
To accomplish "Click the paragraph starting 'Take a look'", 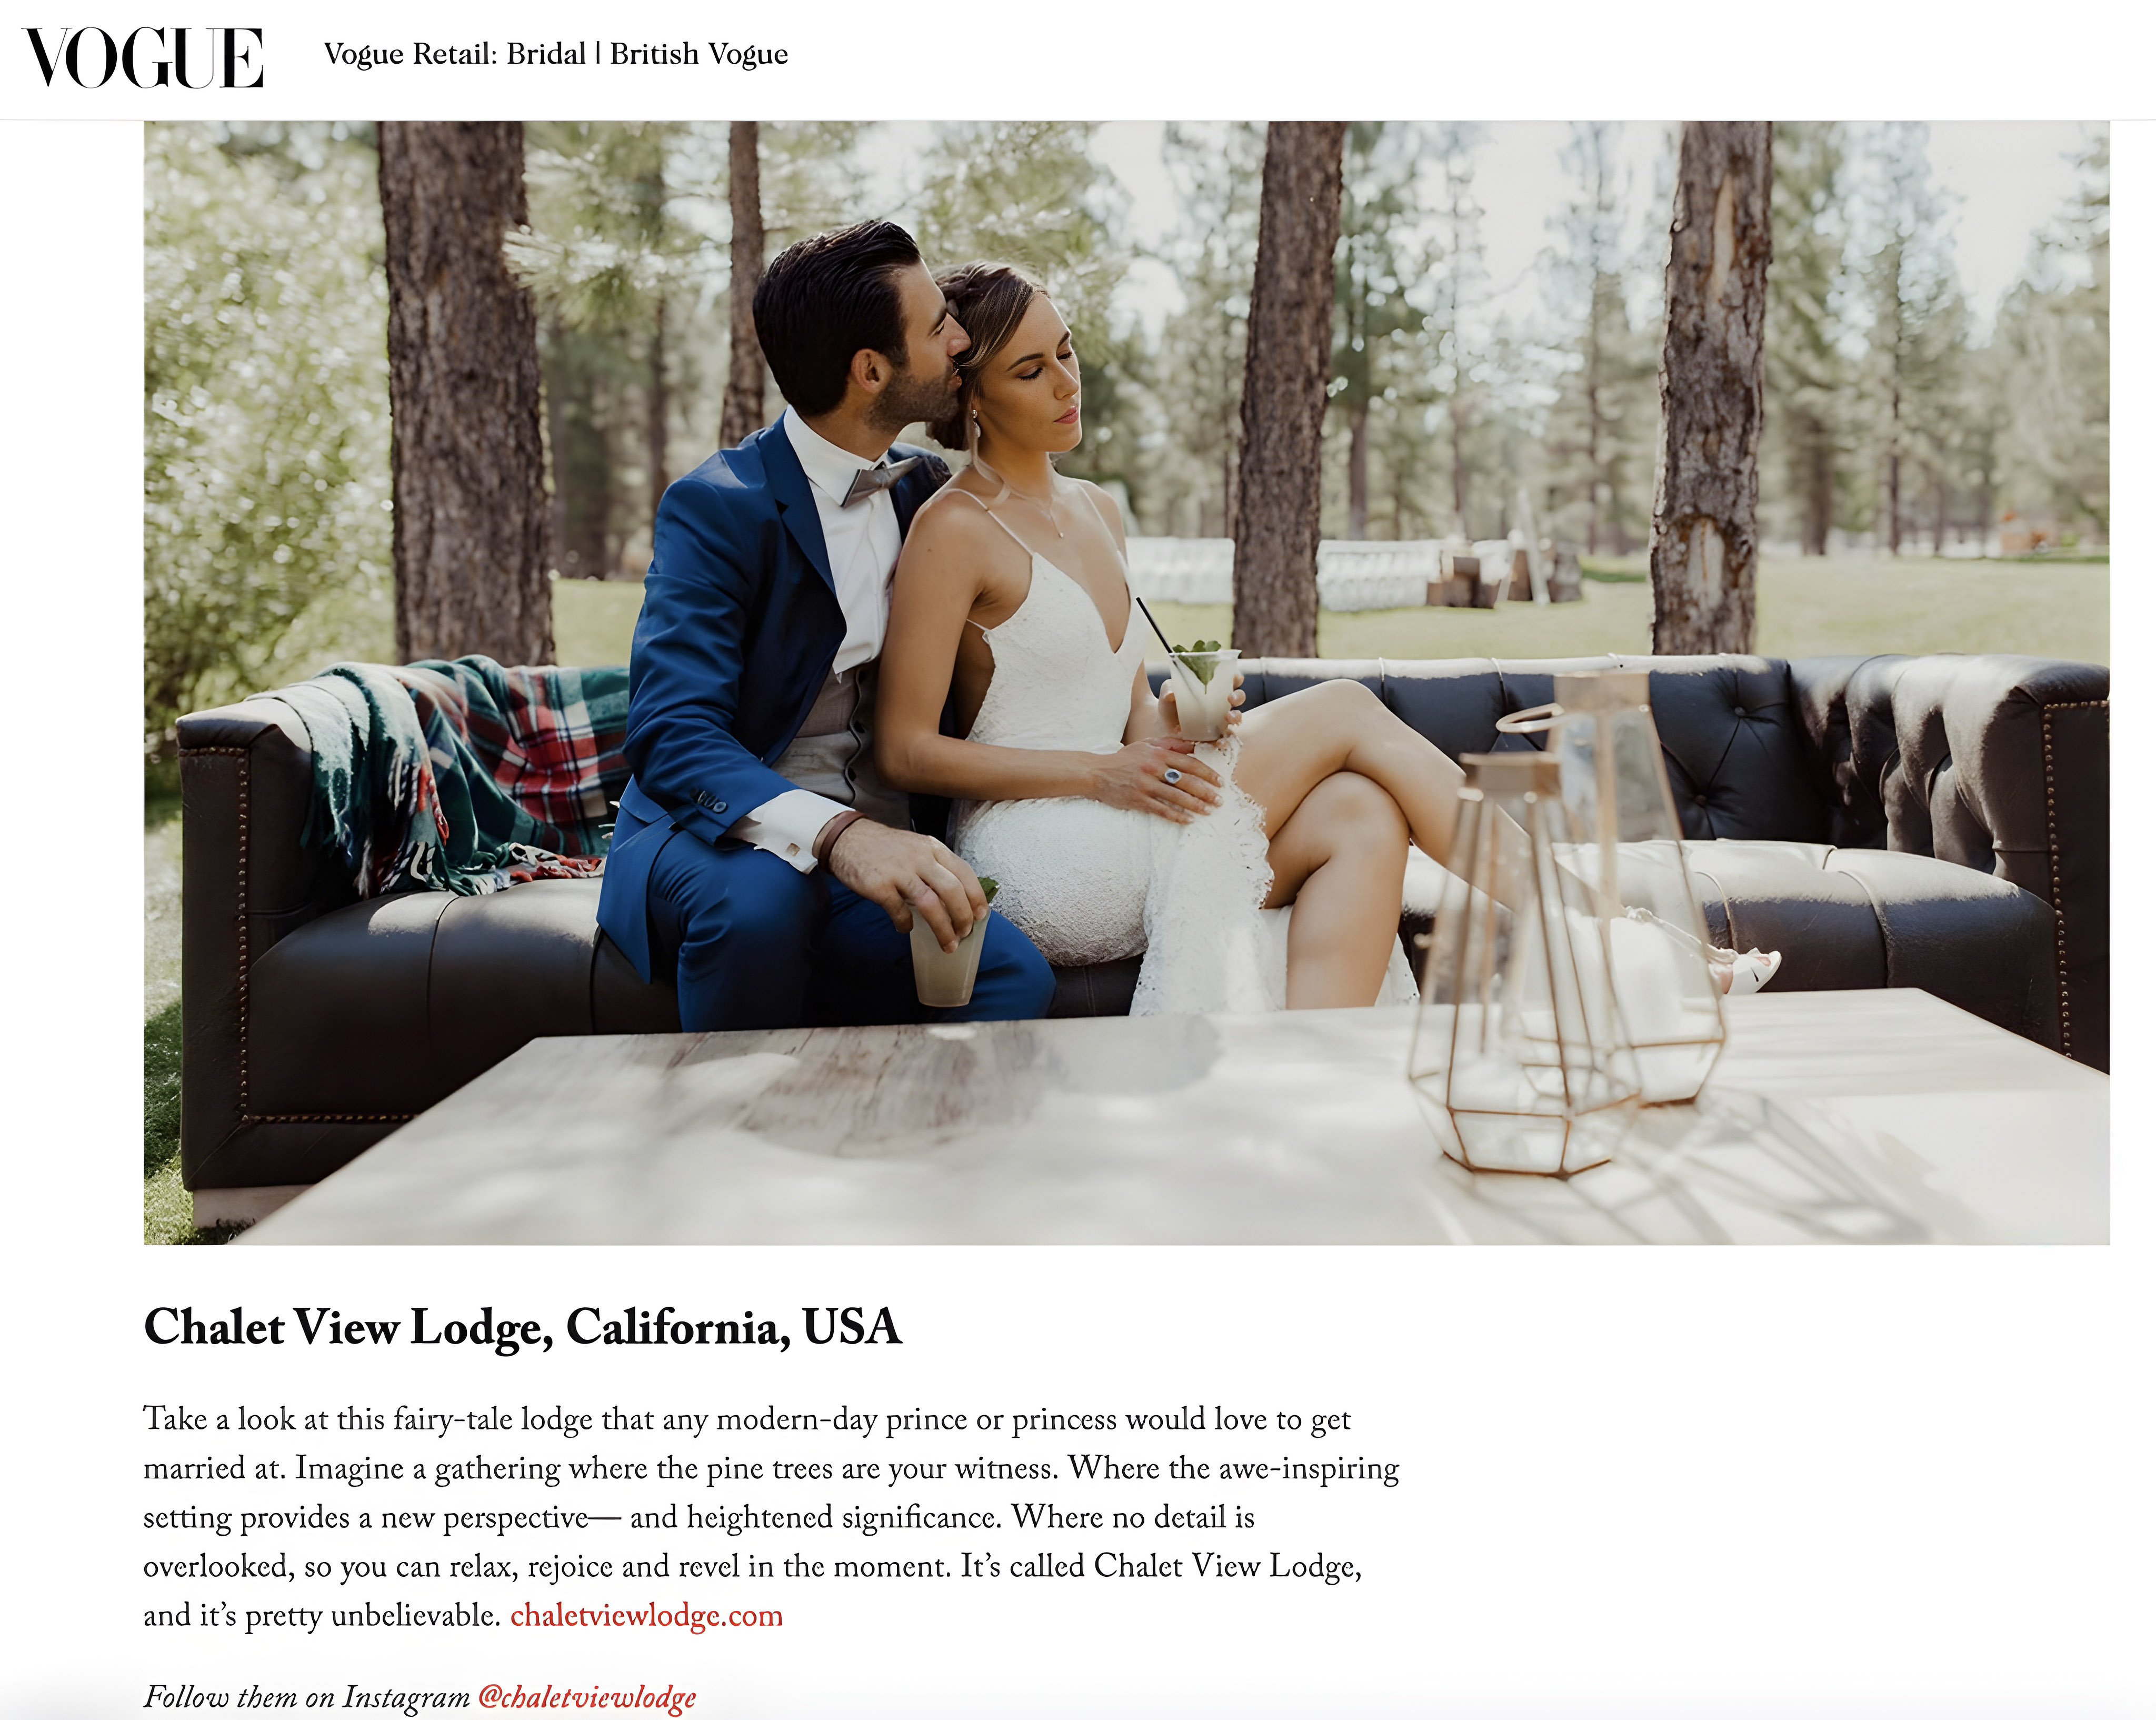I will 771,1517.
